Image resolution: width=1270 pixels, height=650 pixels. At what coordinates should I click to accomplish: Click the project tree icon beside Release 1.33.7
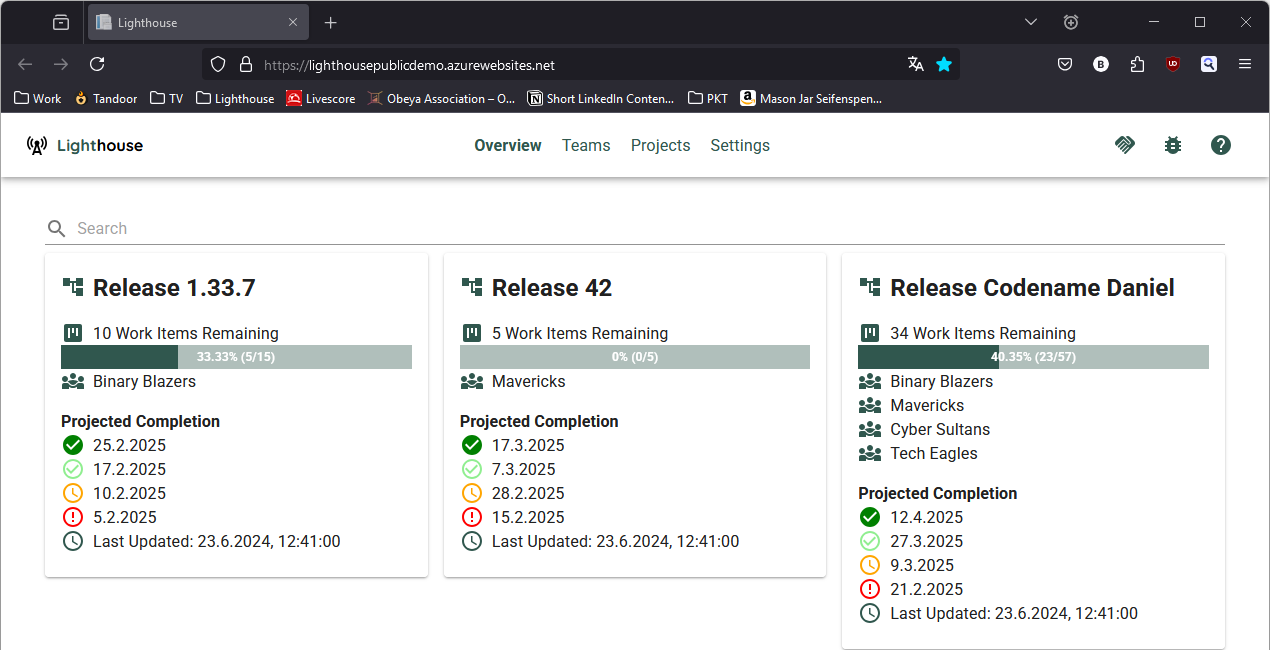coord(73,287)
